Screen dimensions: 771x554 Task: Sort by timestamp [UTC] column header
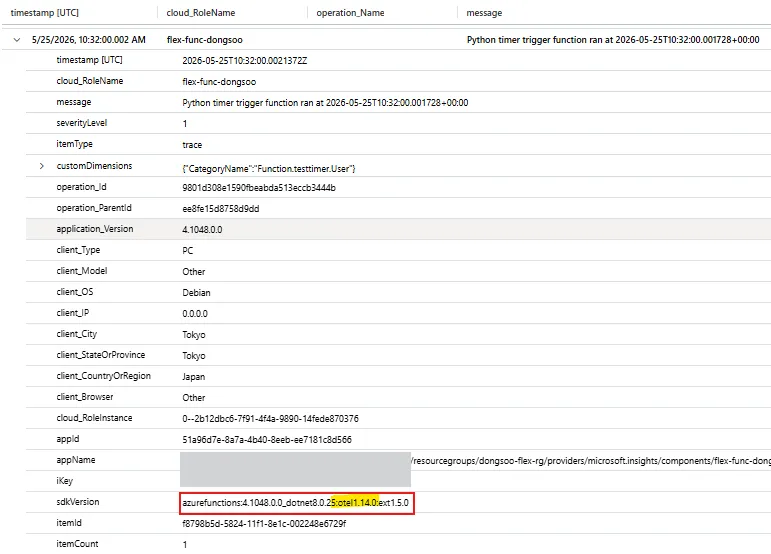click(45, 13)
